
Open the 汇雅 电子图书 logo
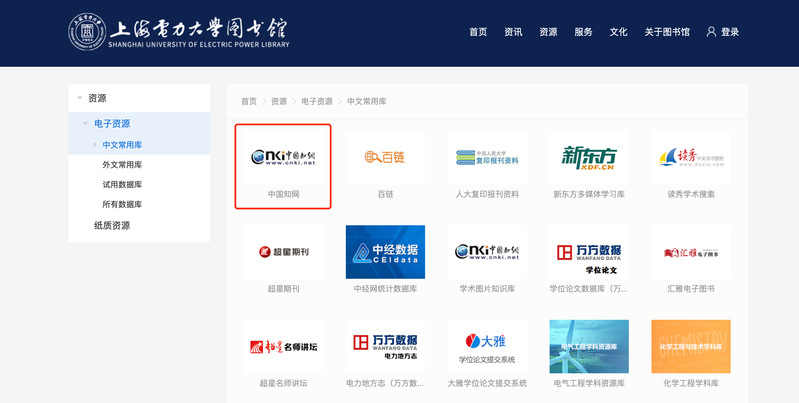pyautogui.click(x=691, y=252)
